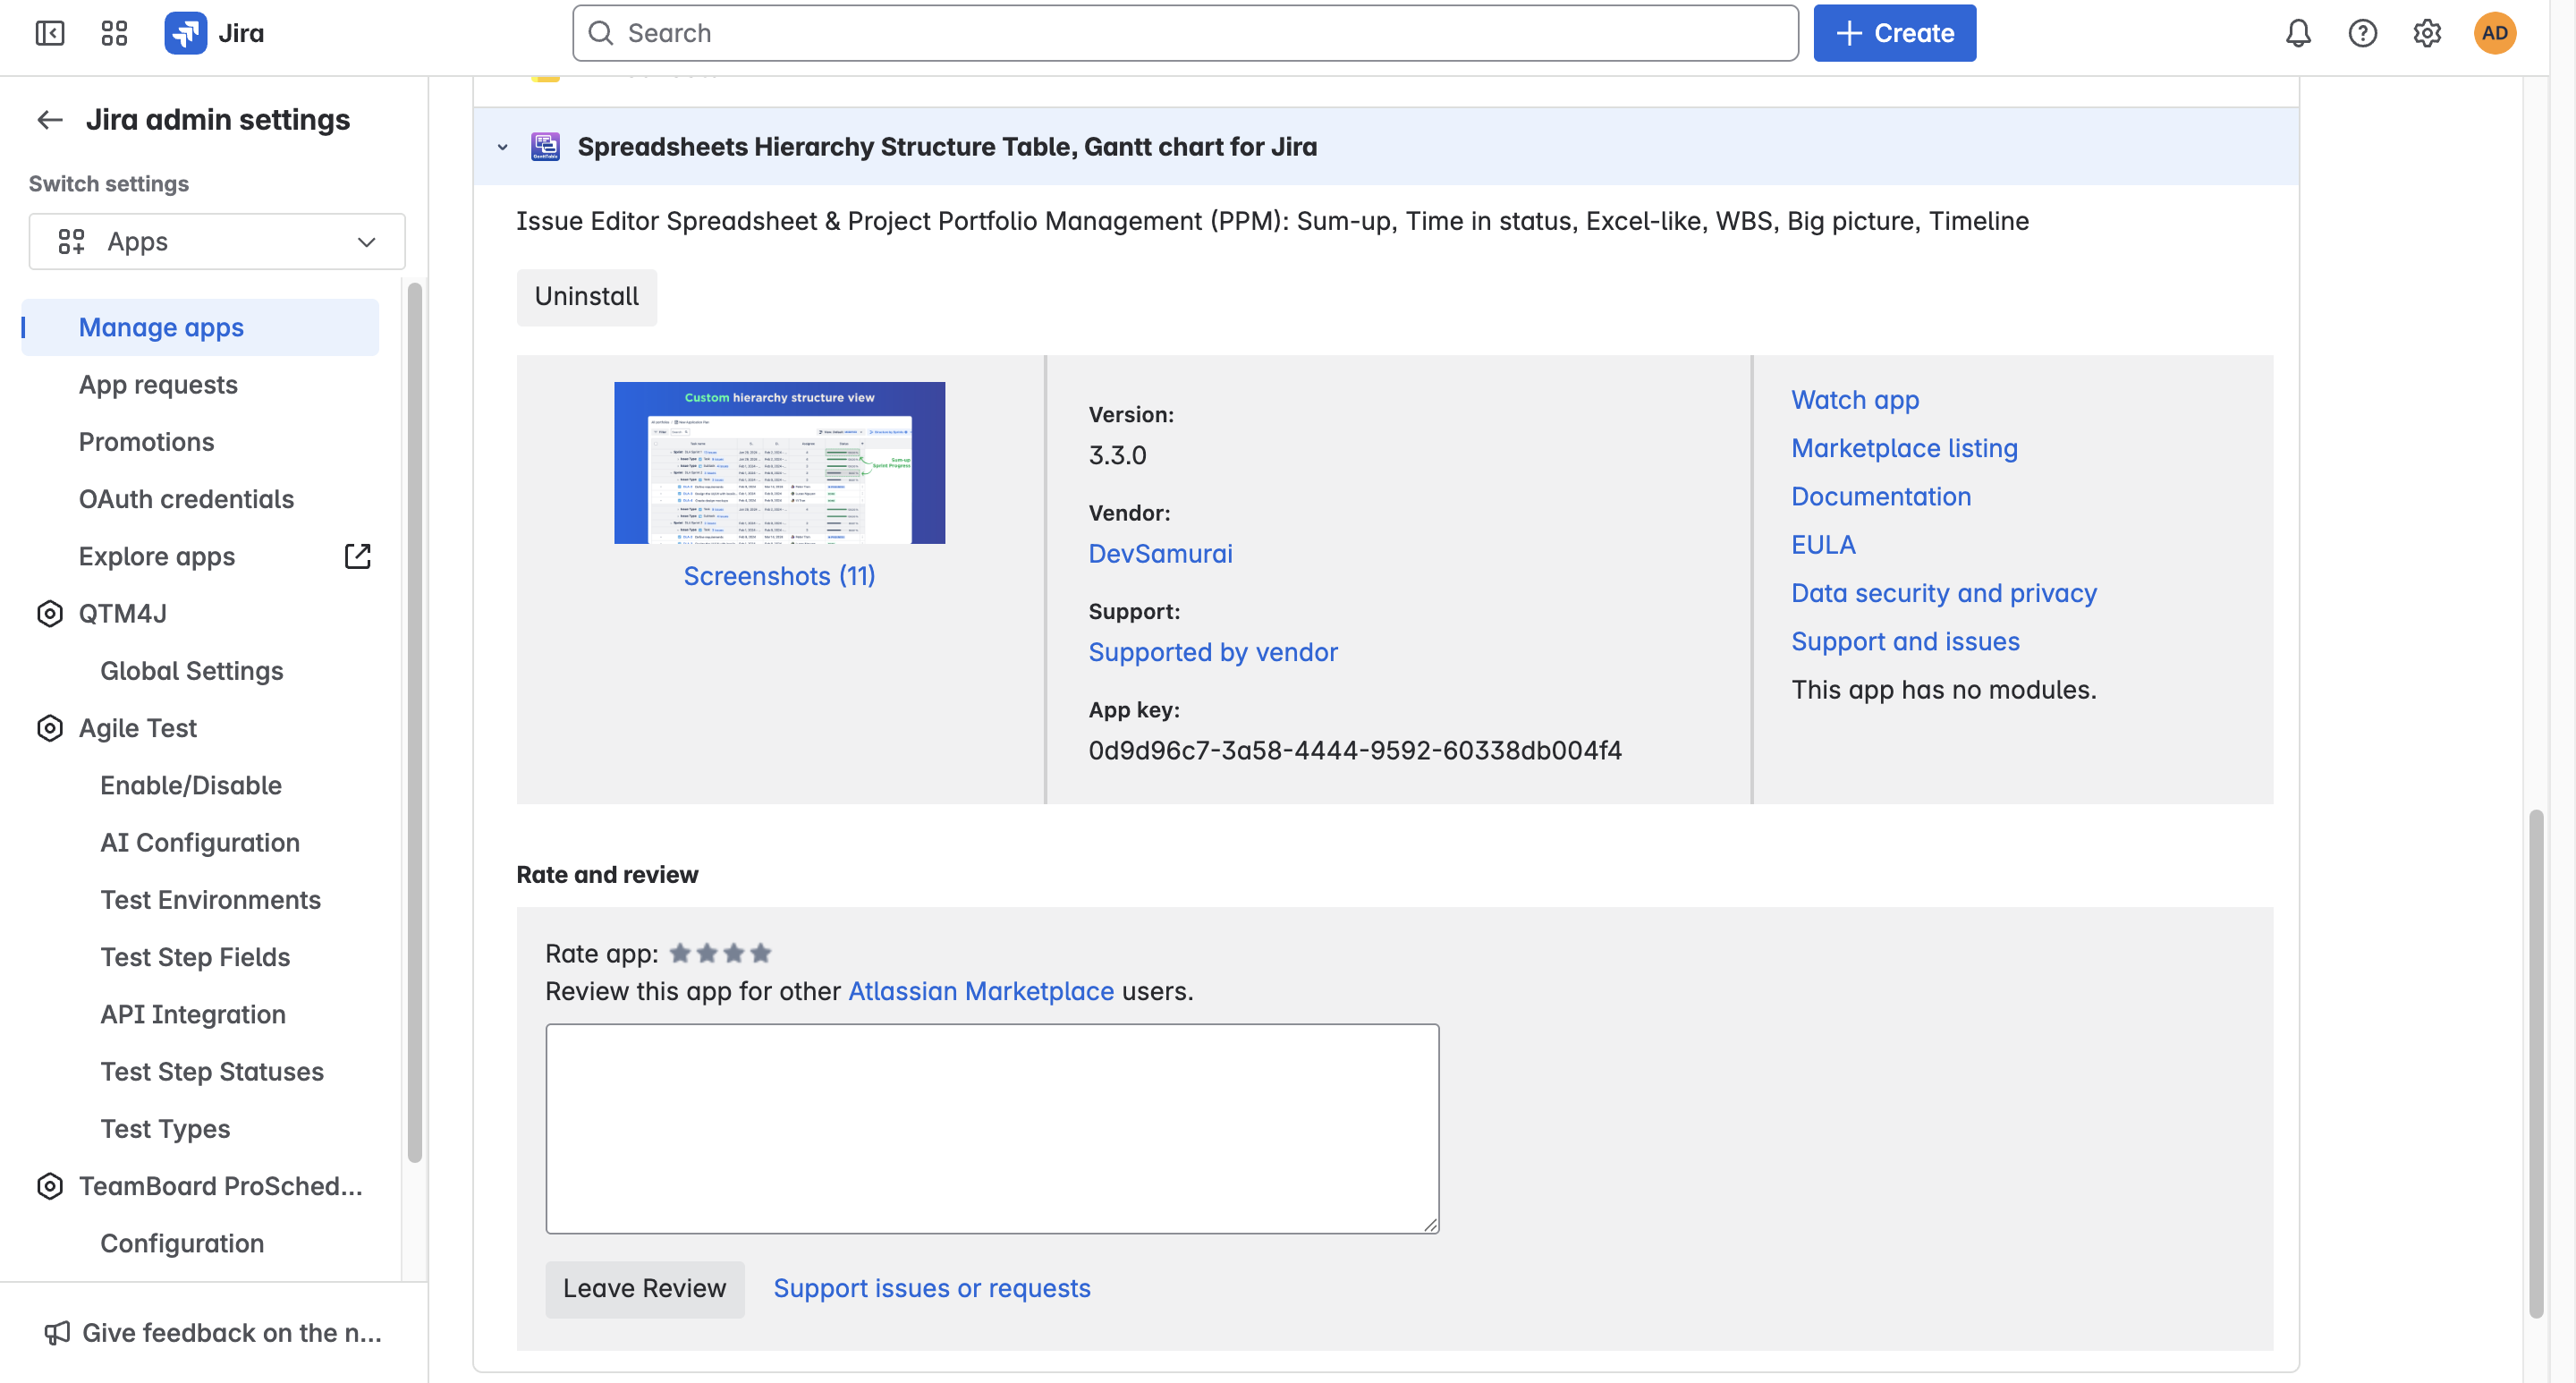Open the Apps switch settings dropdown
The height and width of the screenshot is (1383, 2576).
(x=217, y=241)
